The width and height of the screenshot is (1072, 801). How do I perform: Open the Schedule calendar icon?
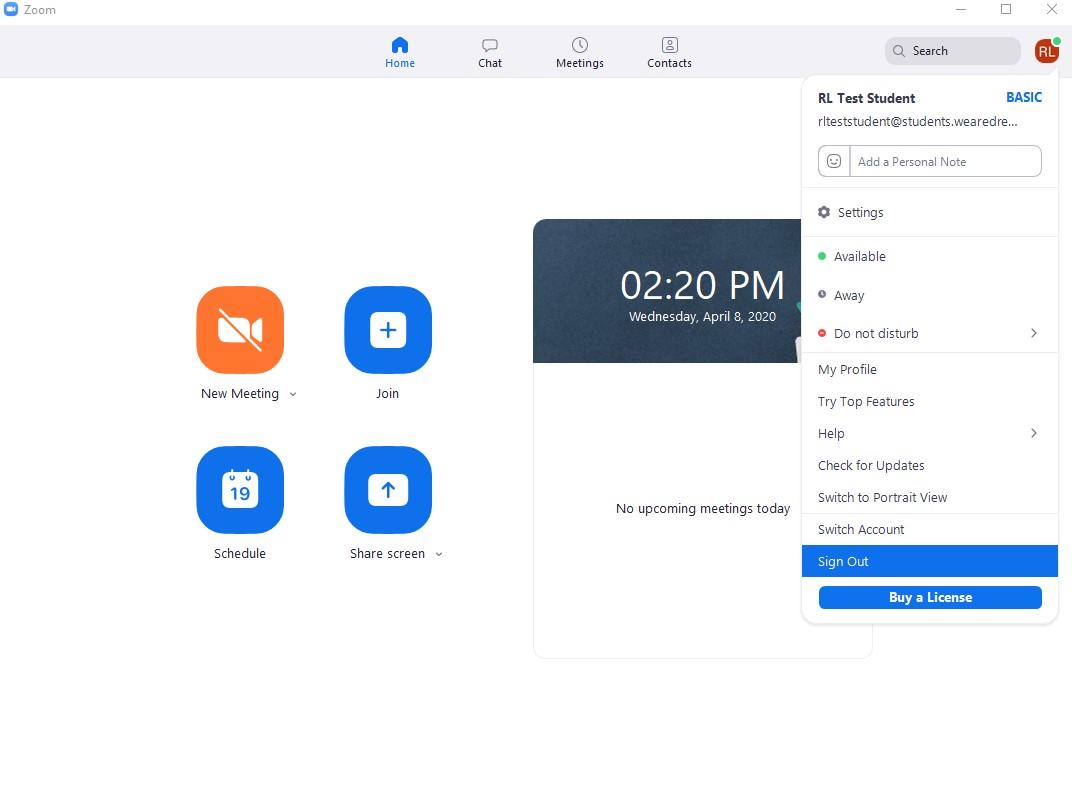[x=240, y=489]
